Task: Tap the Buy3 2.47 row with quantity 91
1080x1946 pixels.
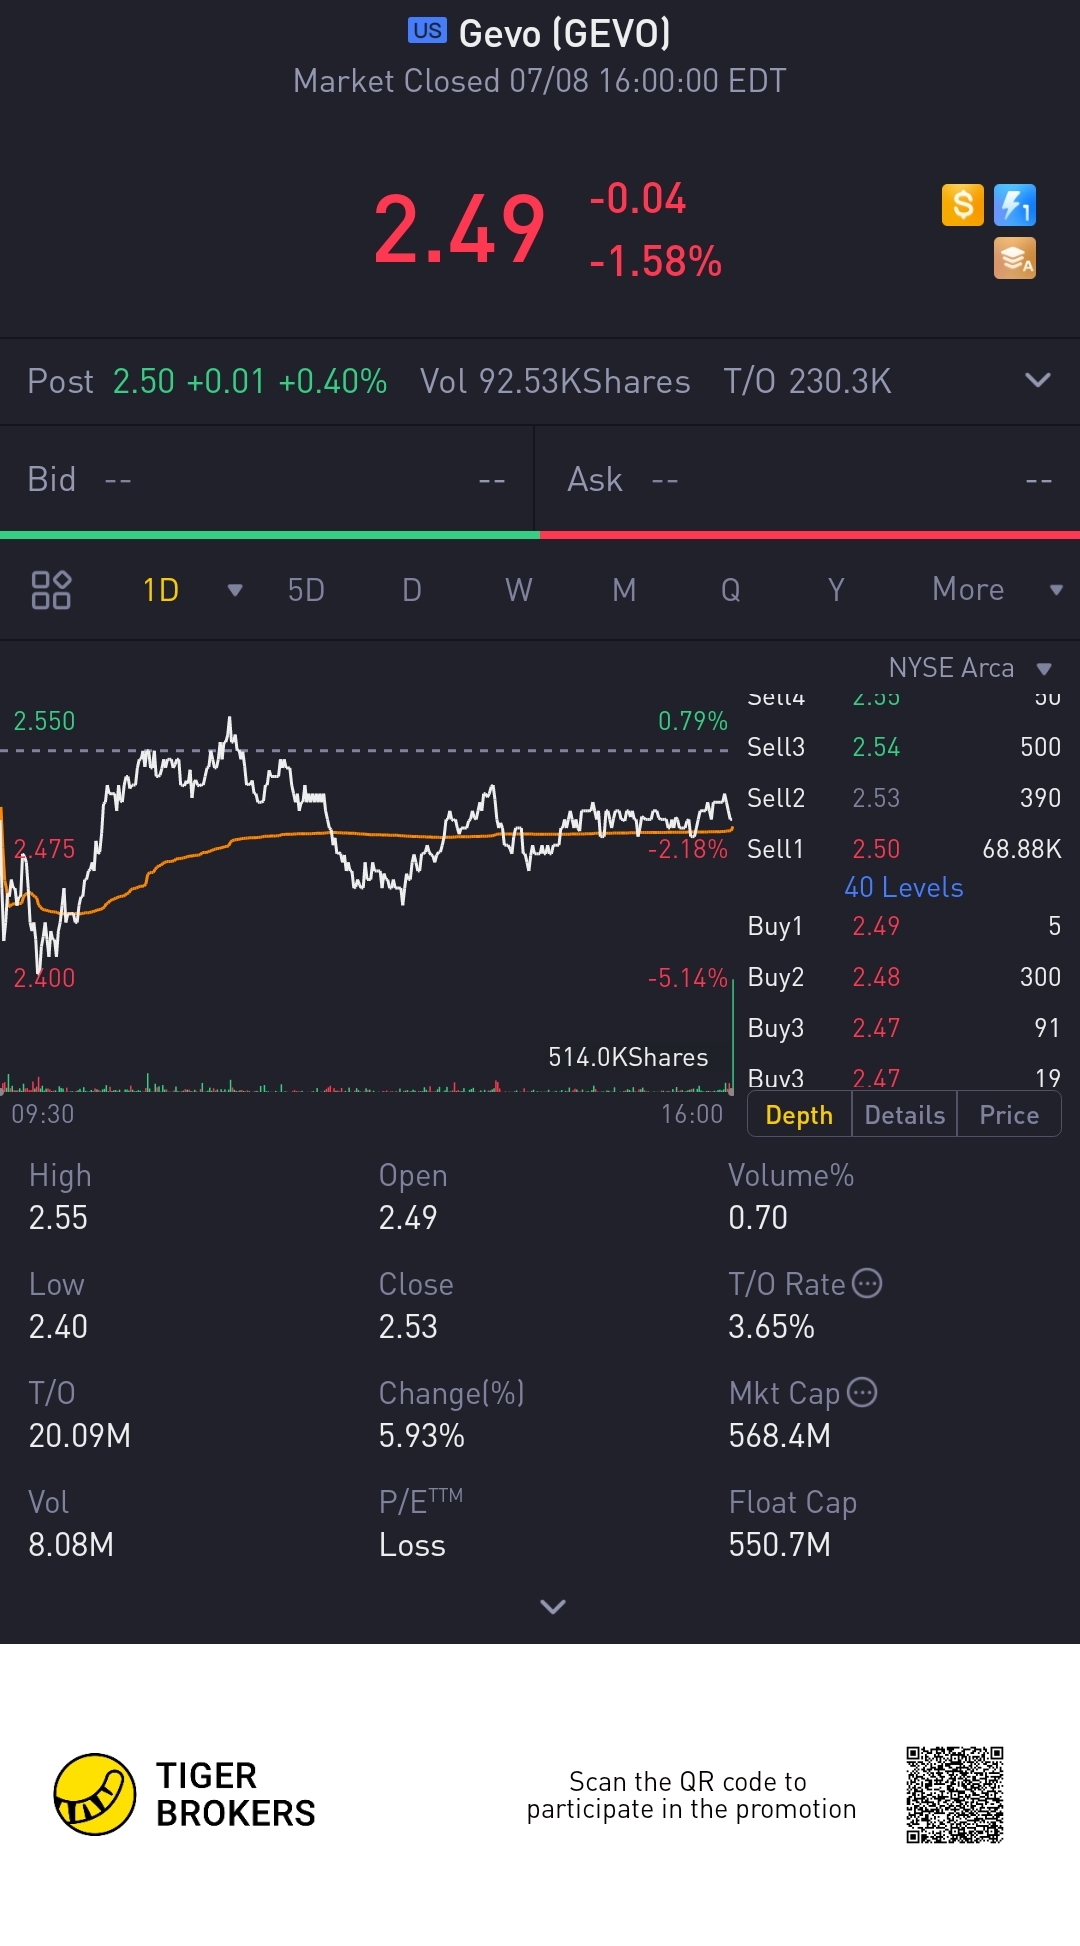Action: coord(904,1028)
